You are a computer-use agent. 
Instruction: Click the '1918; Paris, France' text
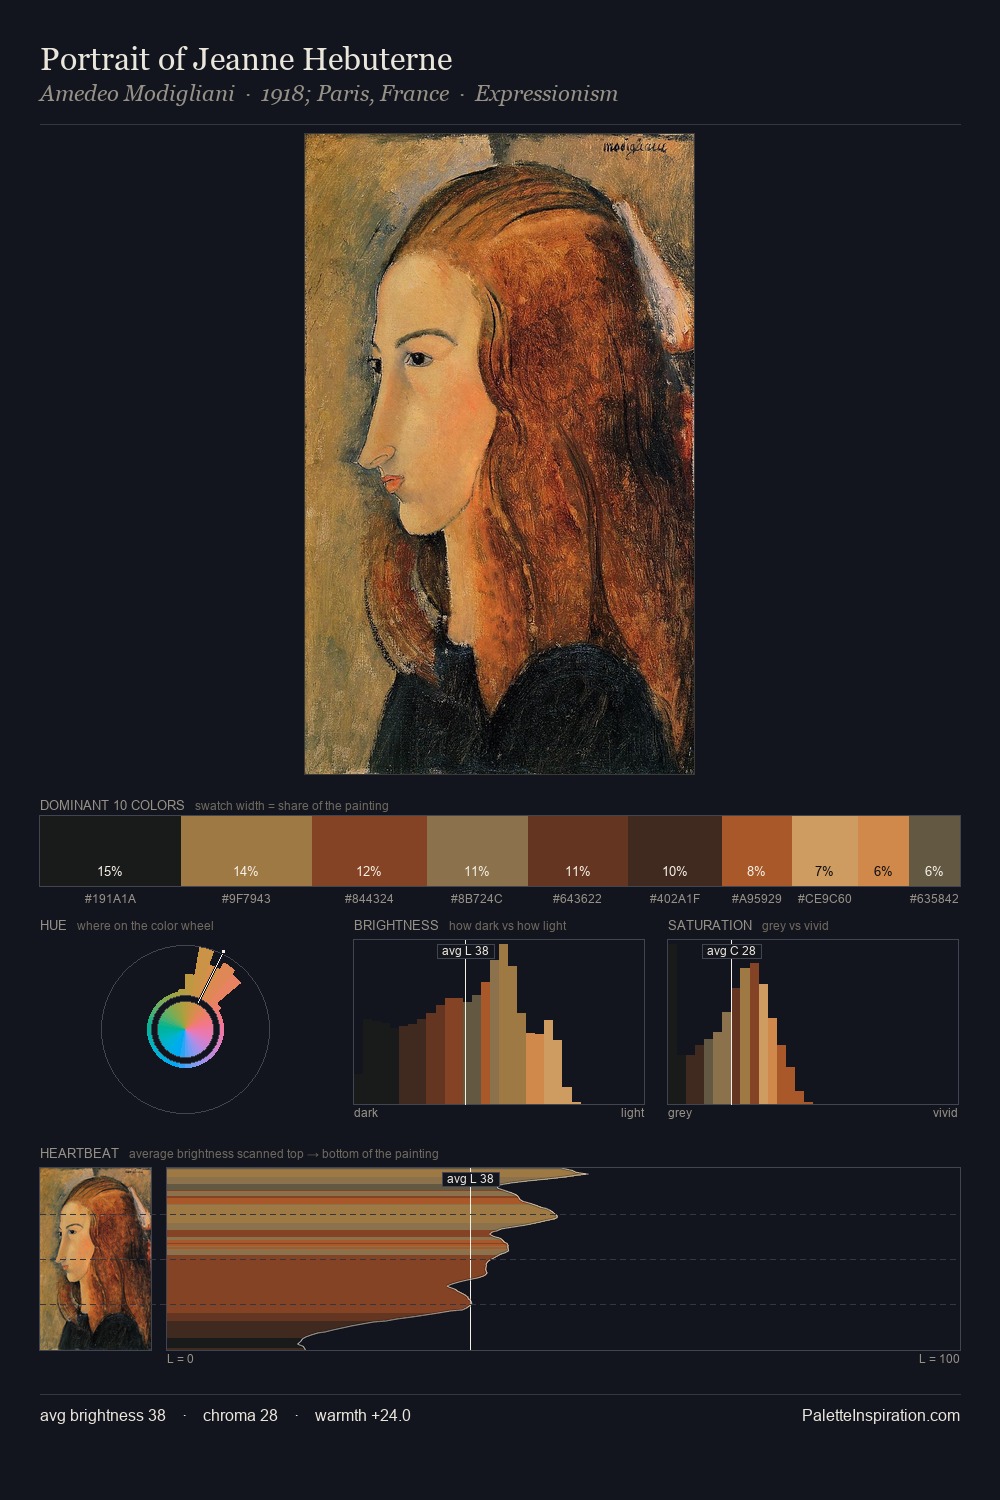pos(355,94)
